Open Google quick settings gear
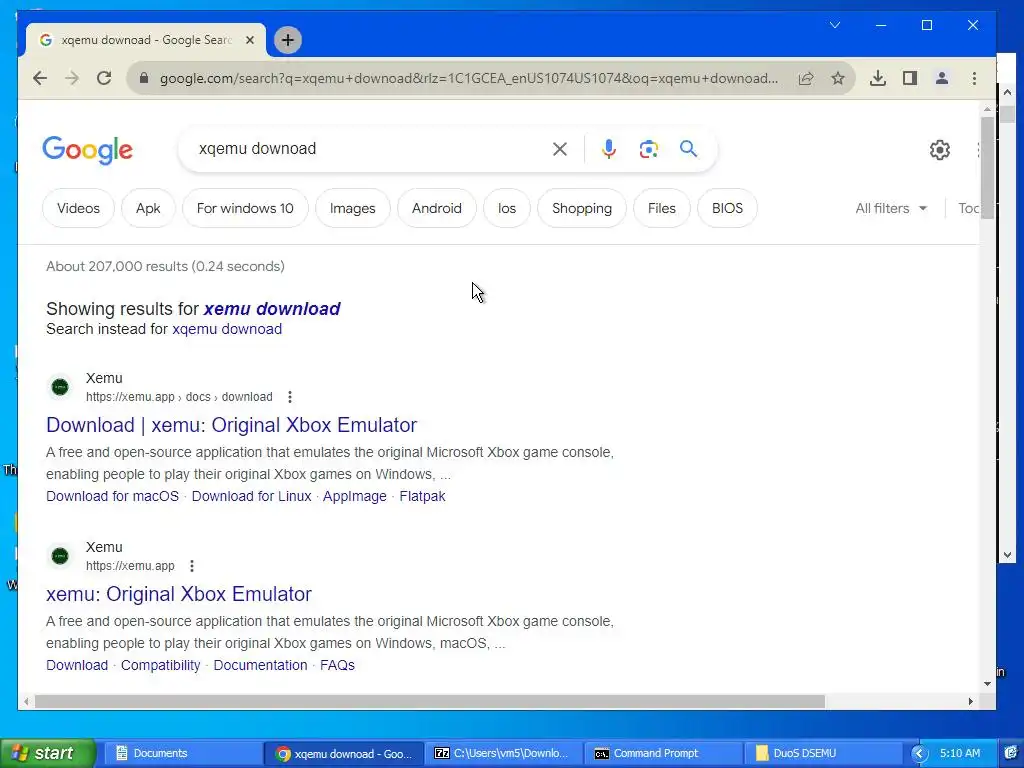Screen dimensions: 1024x768 (x=940, y=150)
